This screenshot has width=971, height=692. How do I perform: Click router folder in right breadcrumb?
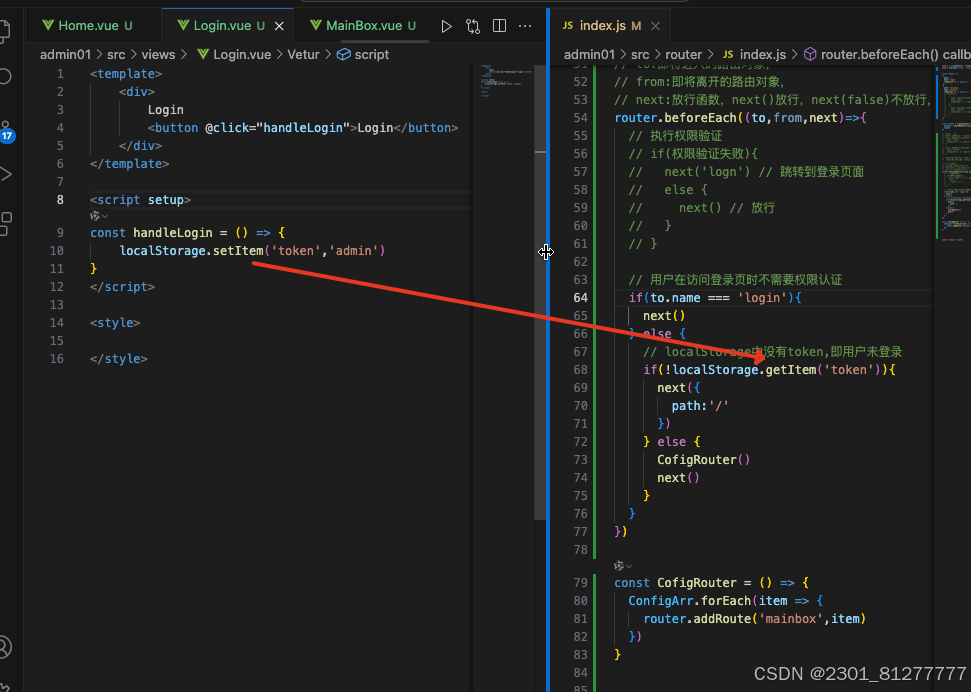click(684, 55)
